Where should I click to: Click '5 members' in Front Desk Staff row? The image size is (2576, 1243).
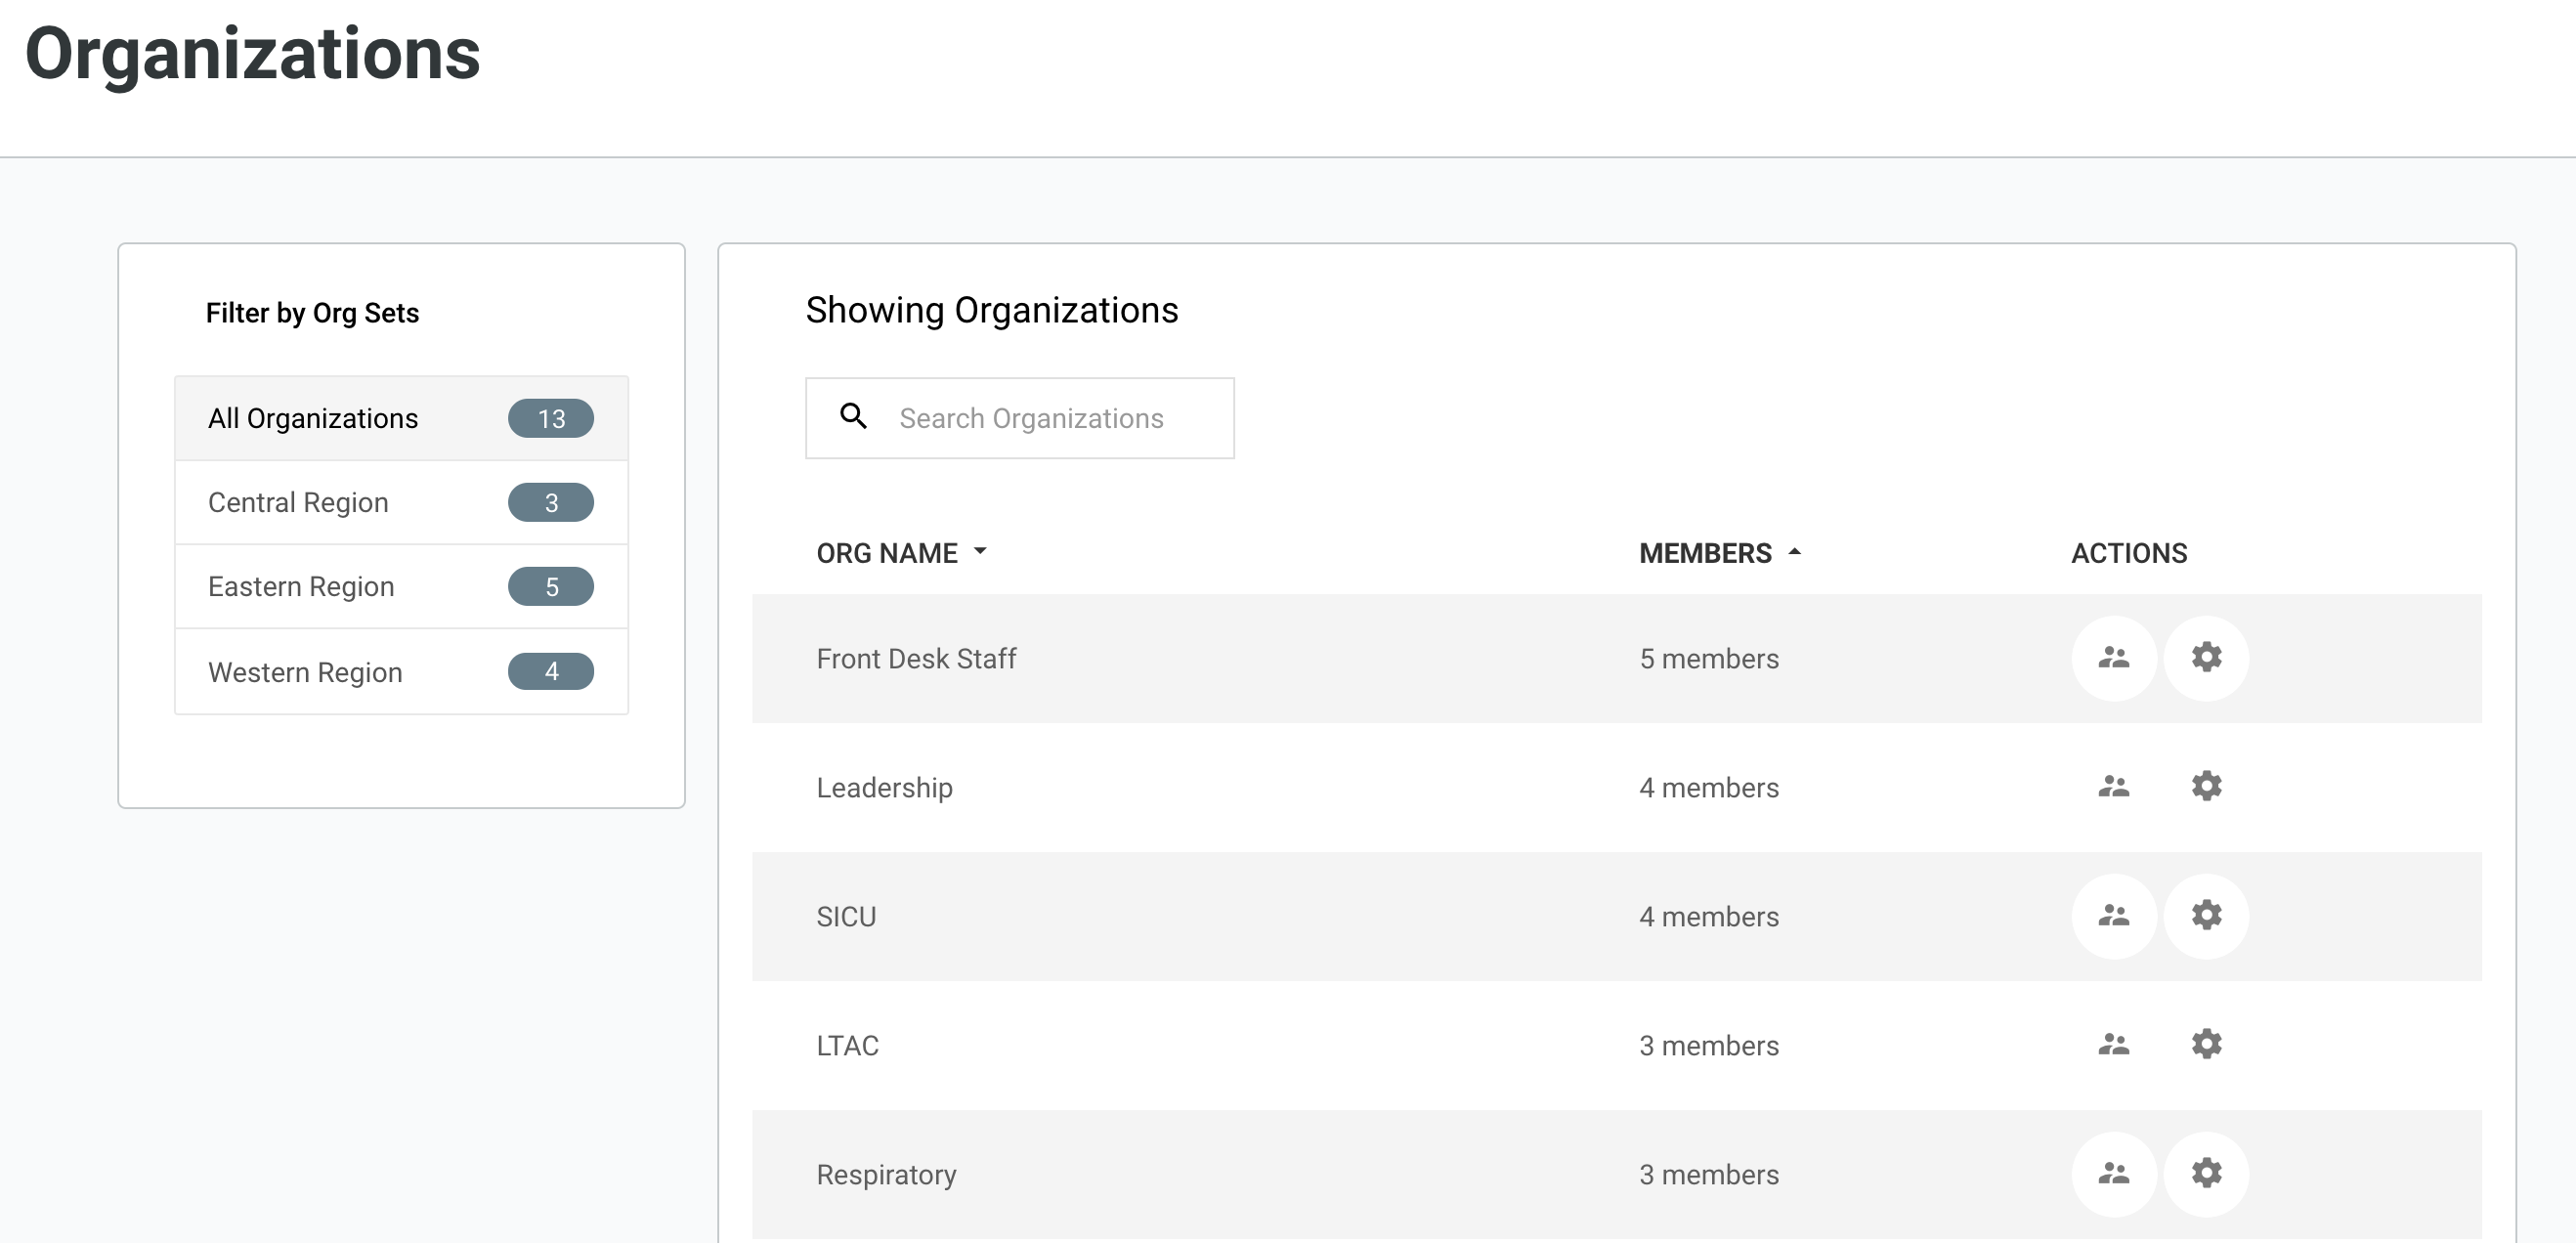tap(1709, 659)
